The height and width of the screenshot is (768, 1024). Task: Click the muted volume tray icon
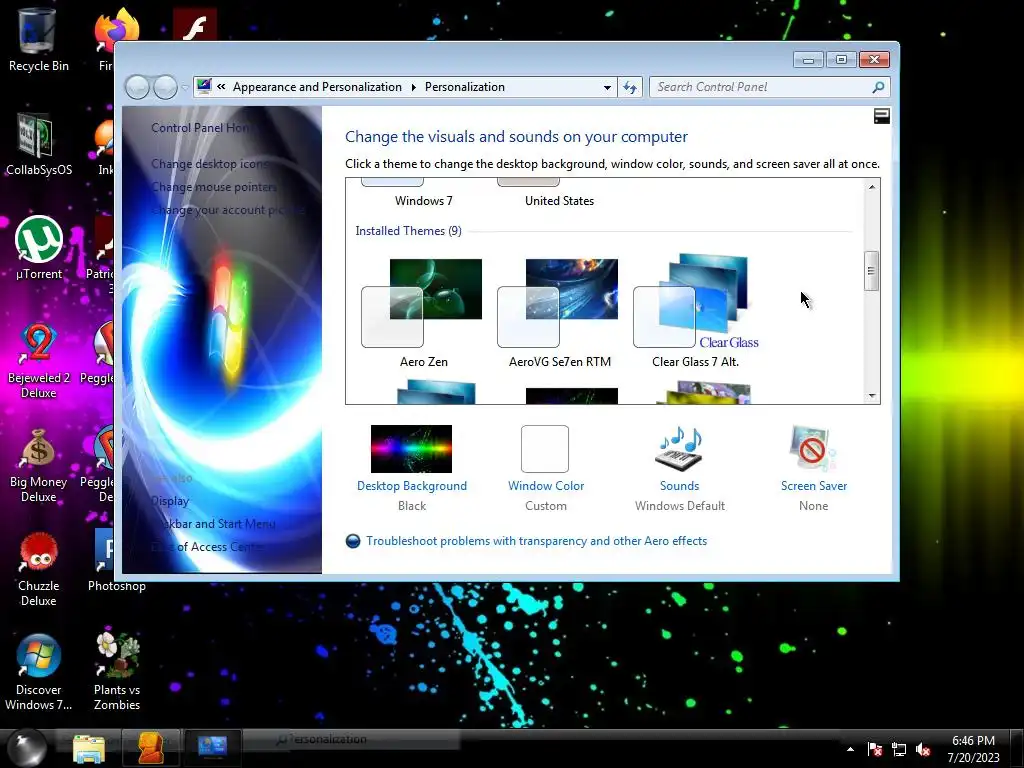pyautogui.click(x=923, y=750)
